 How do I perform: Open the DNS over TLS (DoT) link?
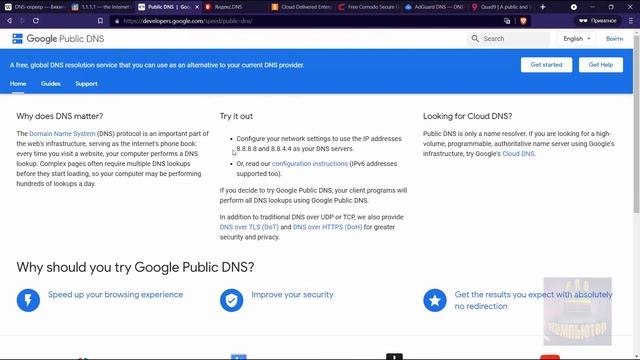249,227
